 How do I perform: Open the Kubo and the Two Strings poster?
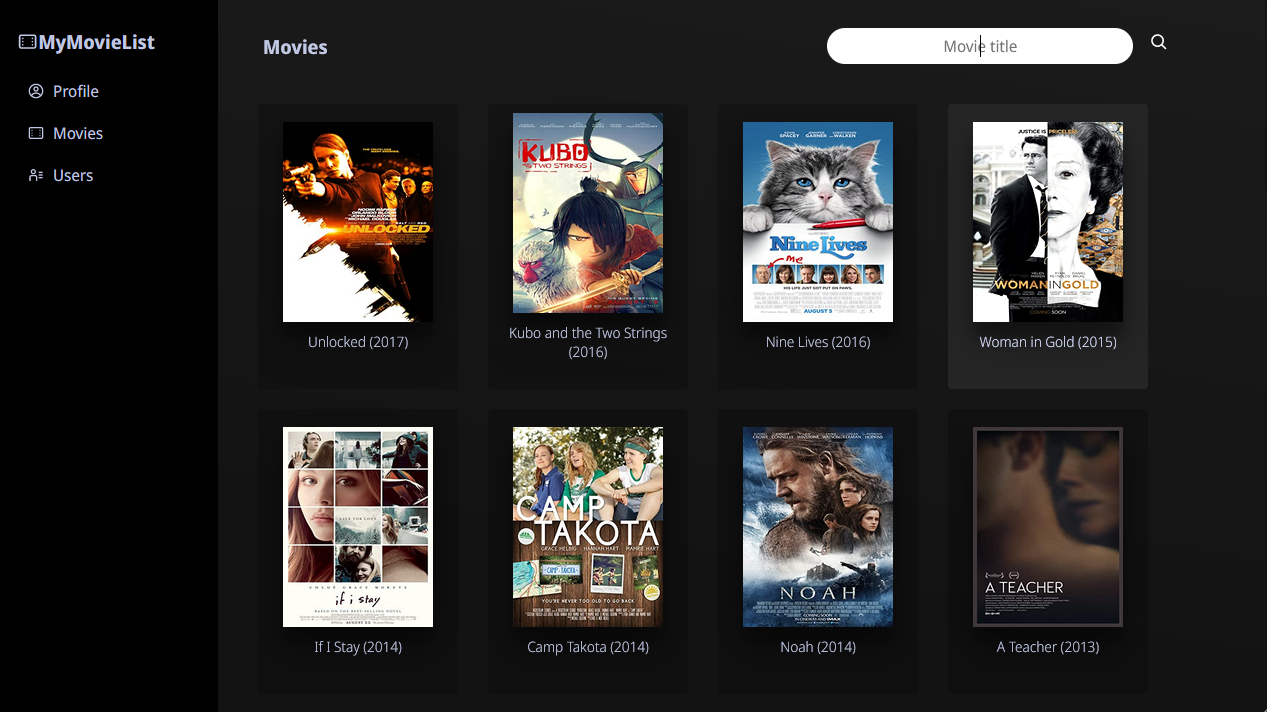pos(588,213)
